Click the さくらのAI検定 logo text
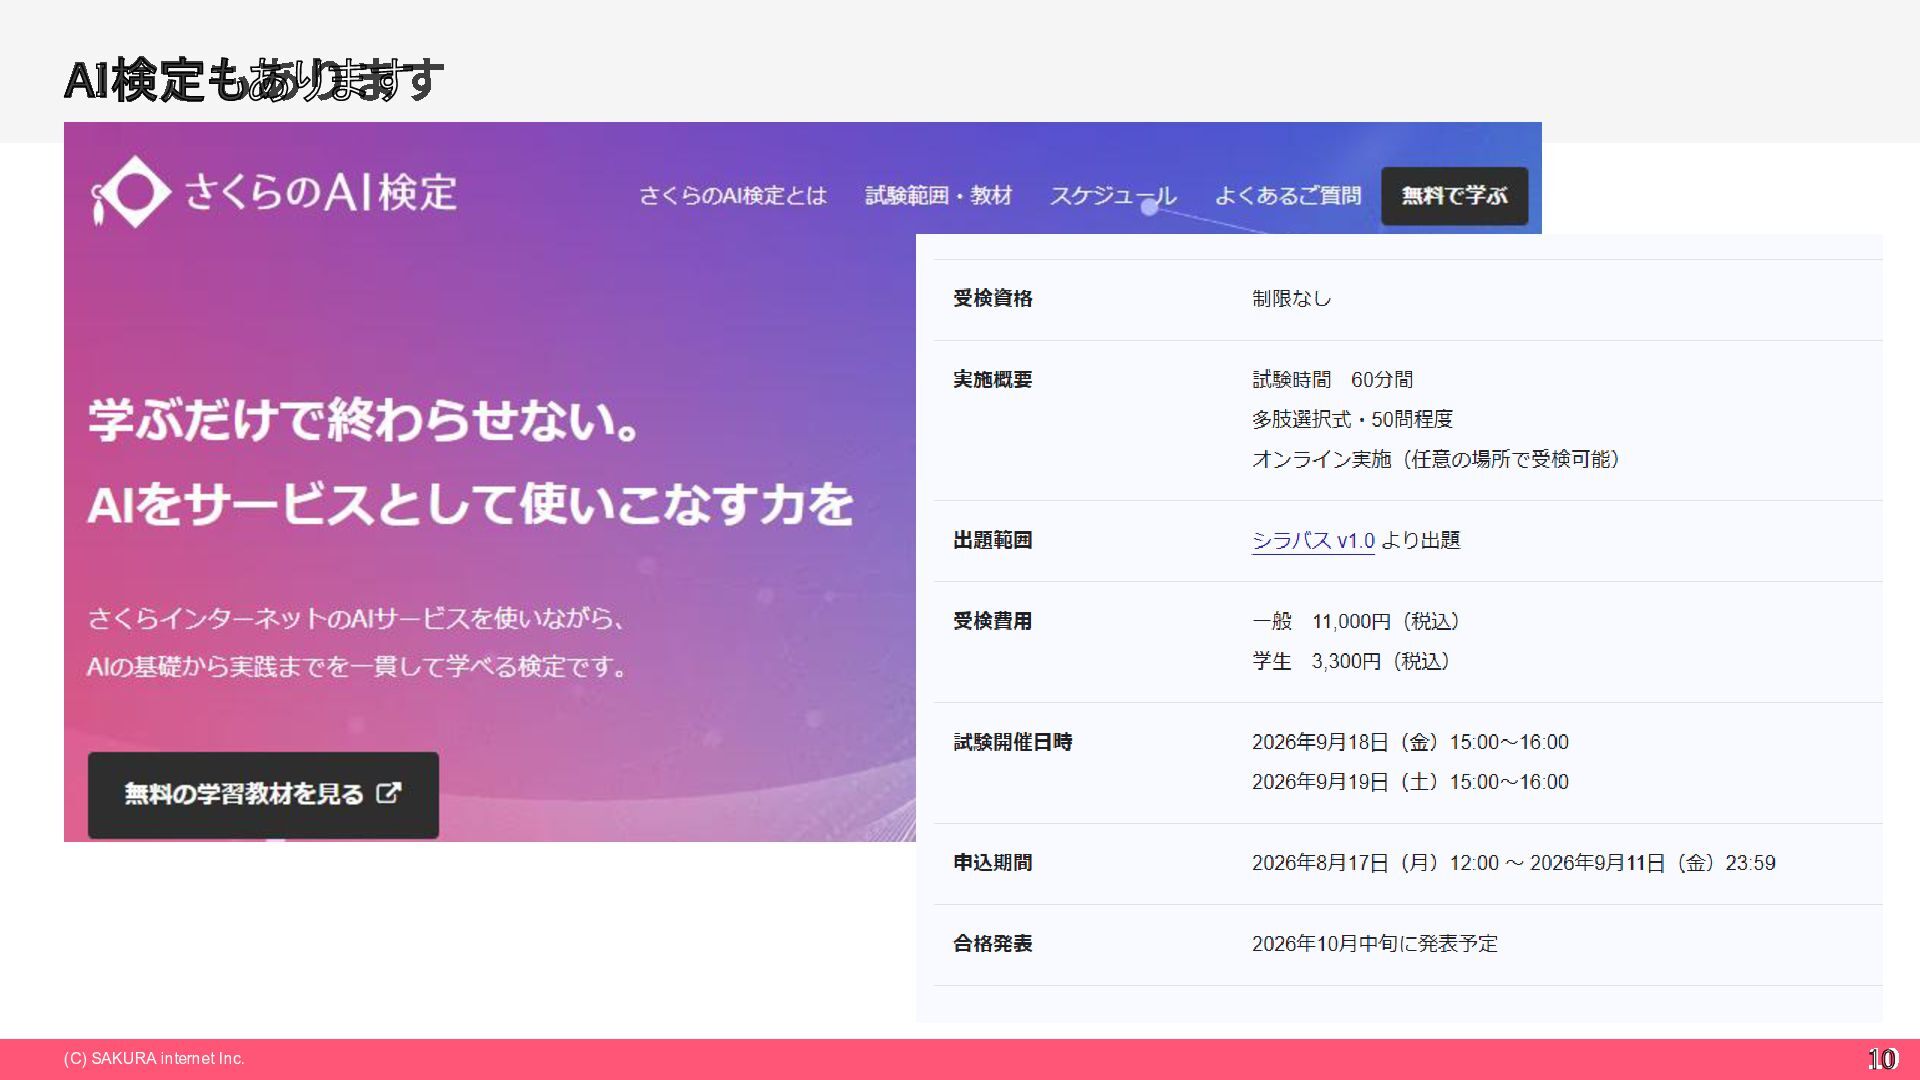This screenshot has width=1920, height=1080. click(320, 192)
